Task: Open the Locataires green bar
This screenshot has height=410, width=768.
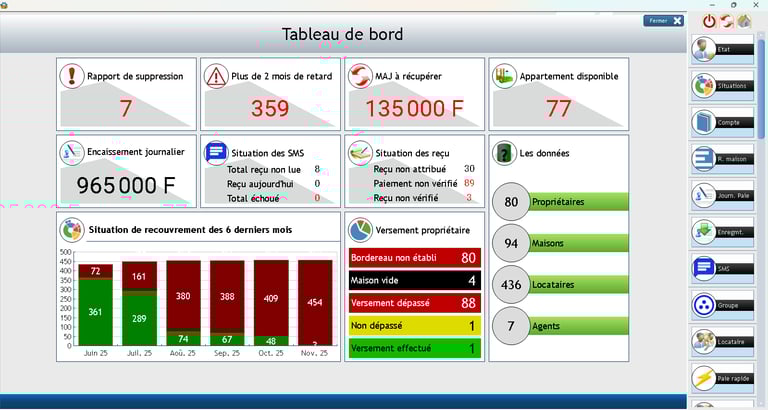Action: pos(578,285)
